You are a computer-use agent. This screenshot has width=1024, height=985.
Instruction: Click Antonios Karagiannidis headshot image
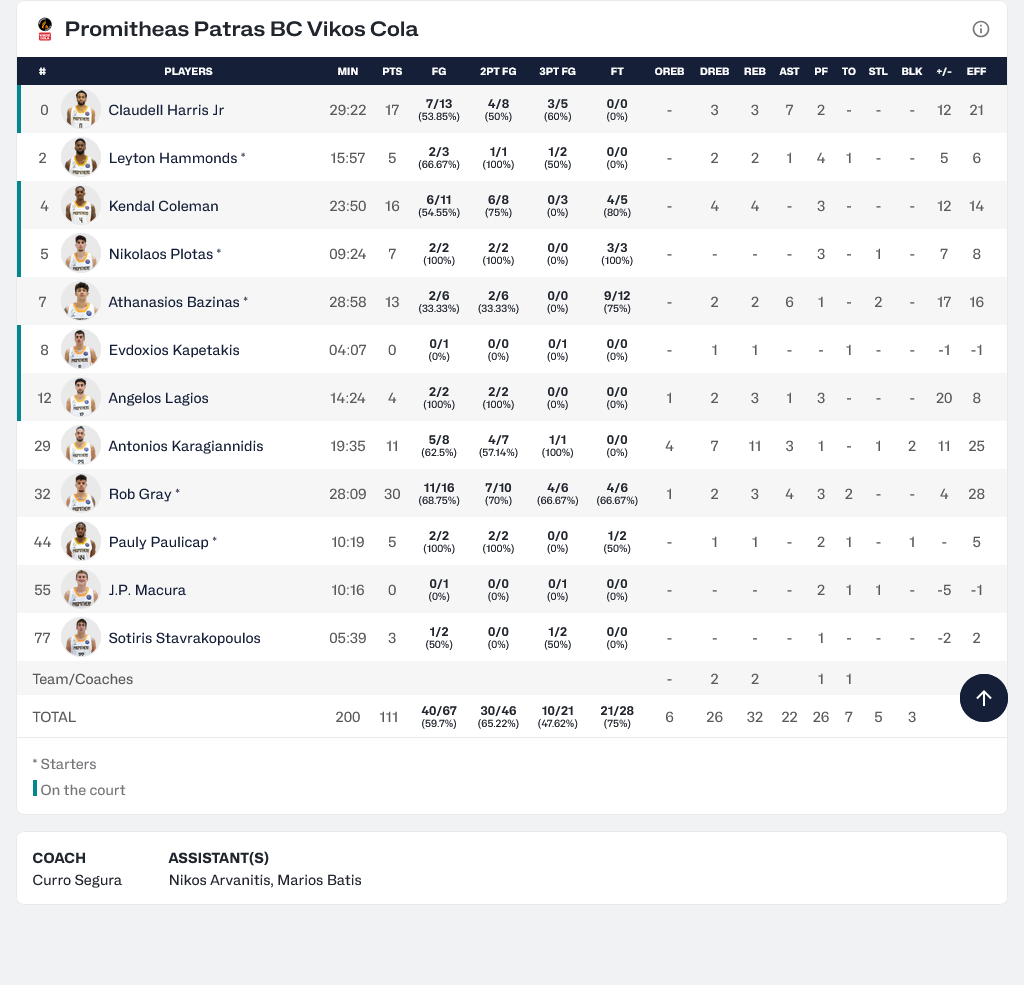pyautogui.click(x=81, y=446)
